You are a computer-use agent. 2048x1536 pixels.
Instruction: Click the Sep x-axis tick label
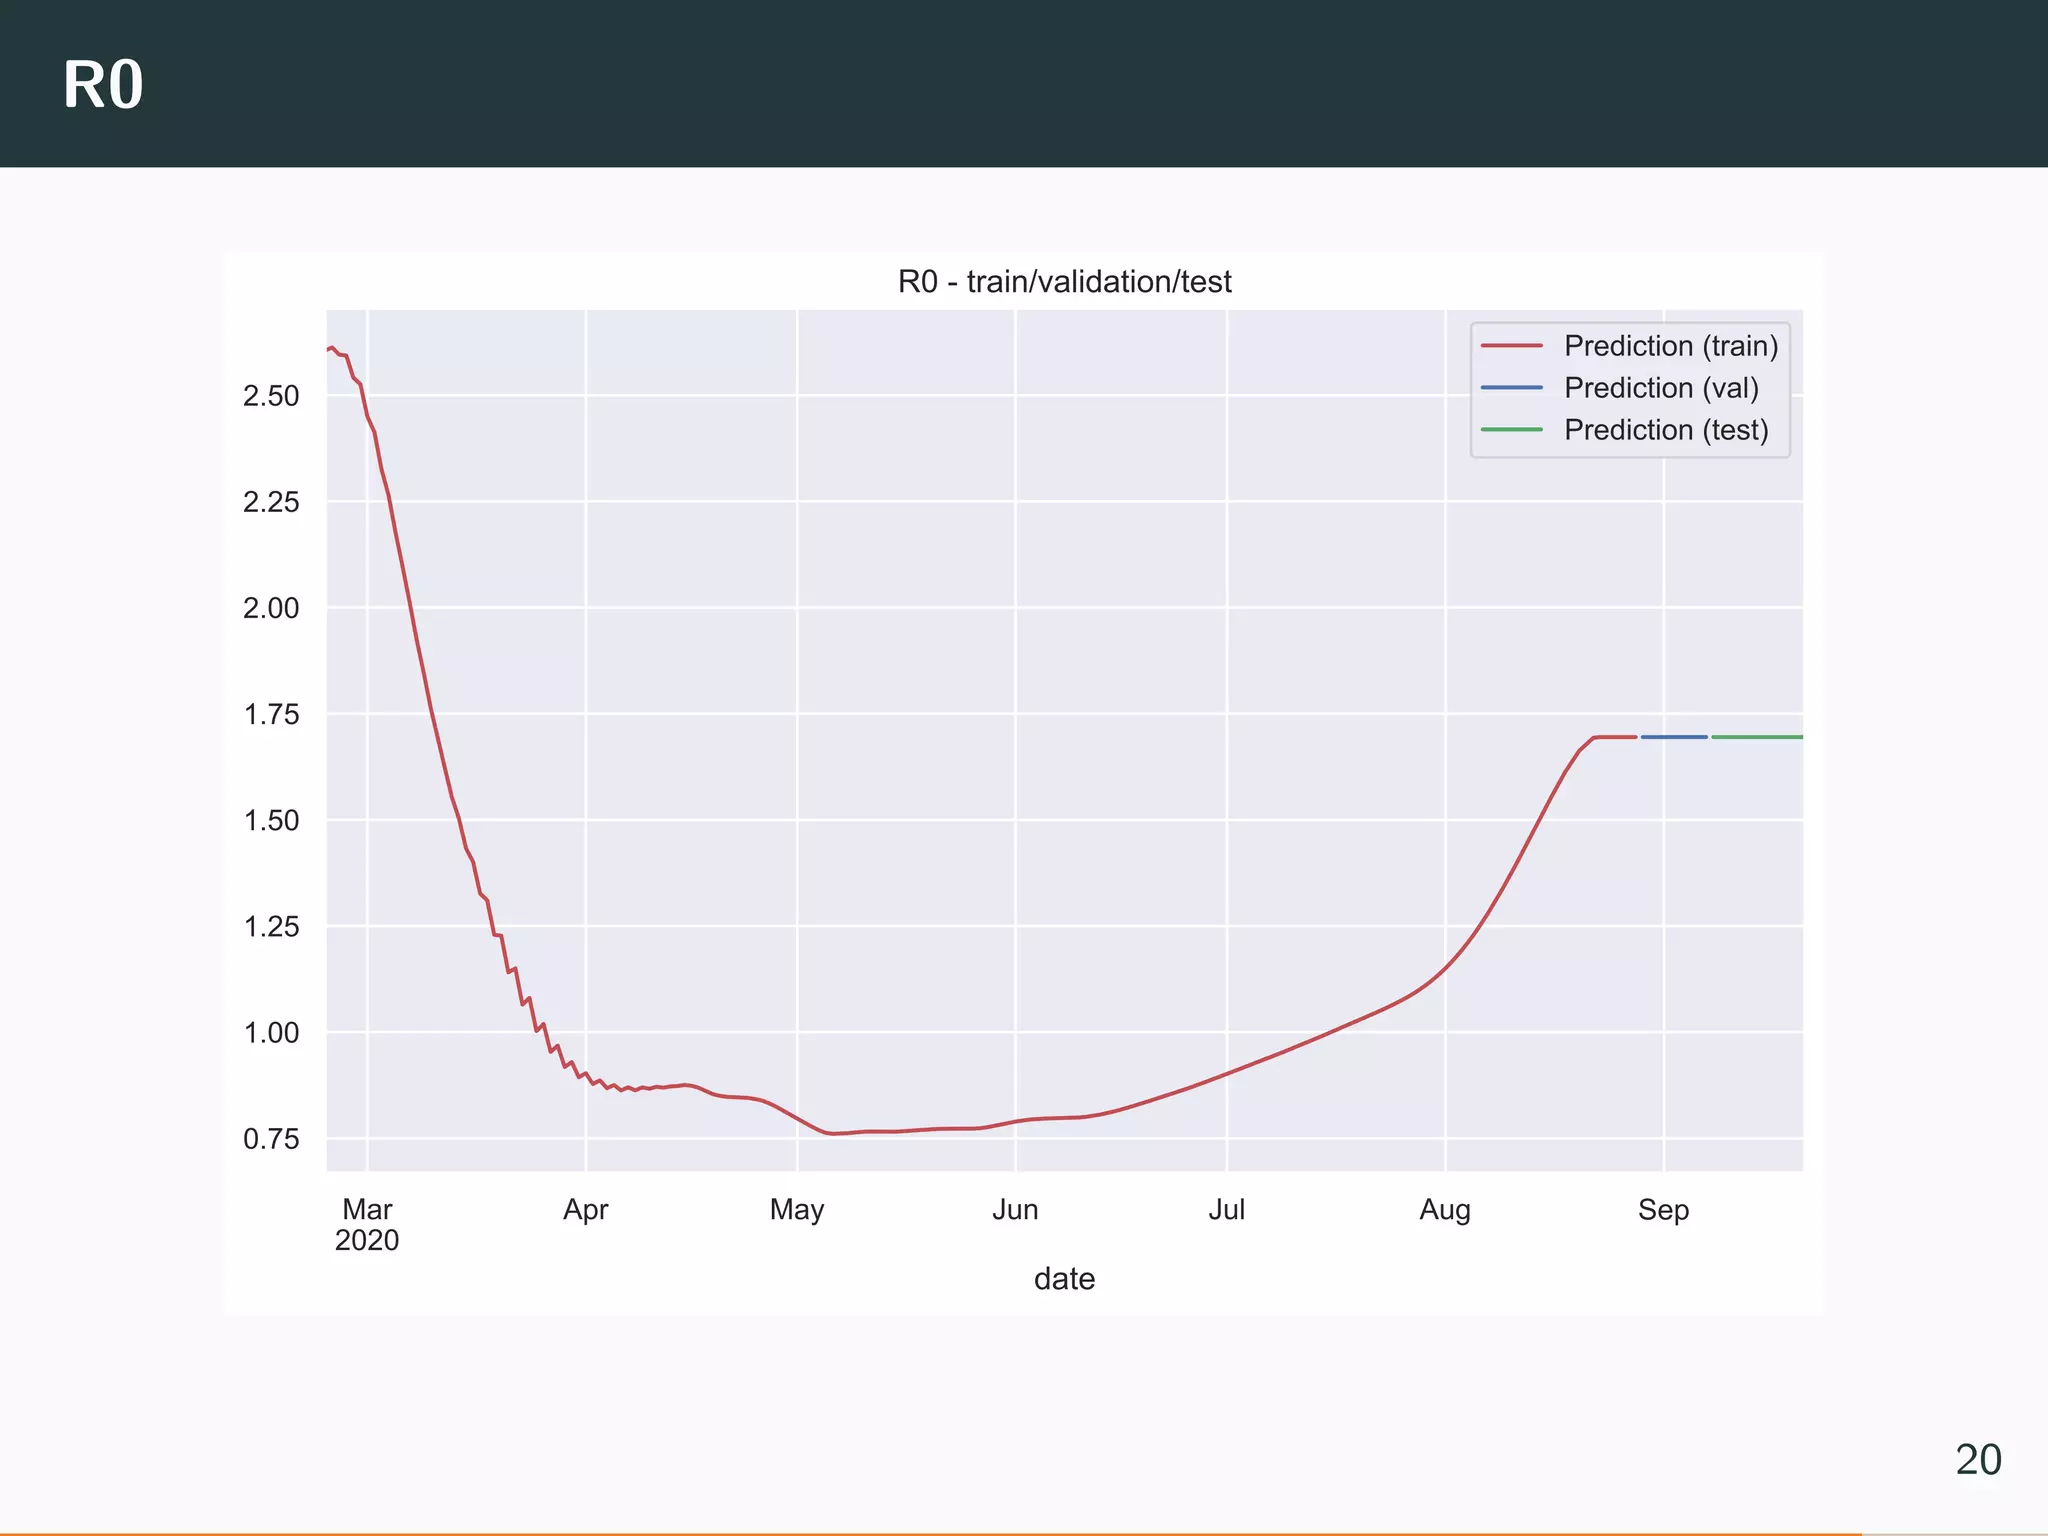pos(1663,1210)
